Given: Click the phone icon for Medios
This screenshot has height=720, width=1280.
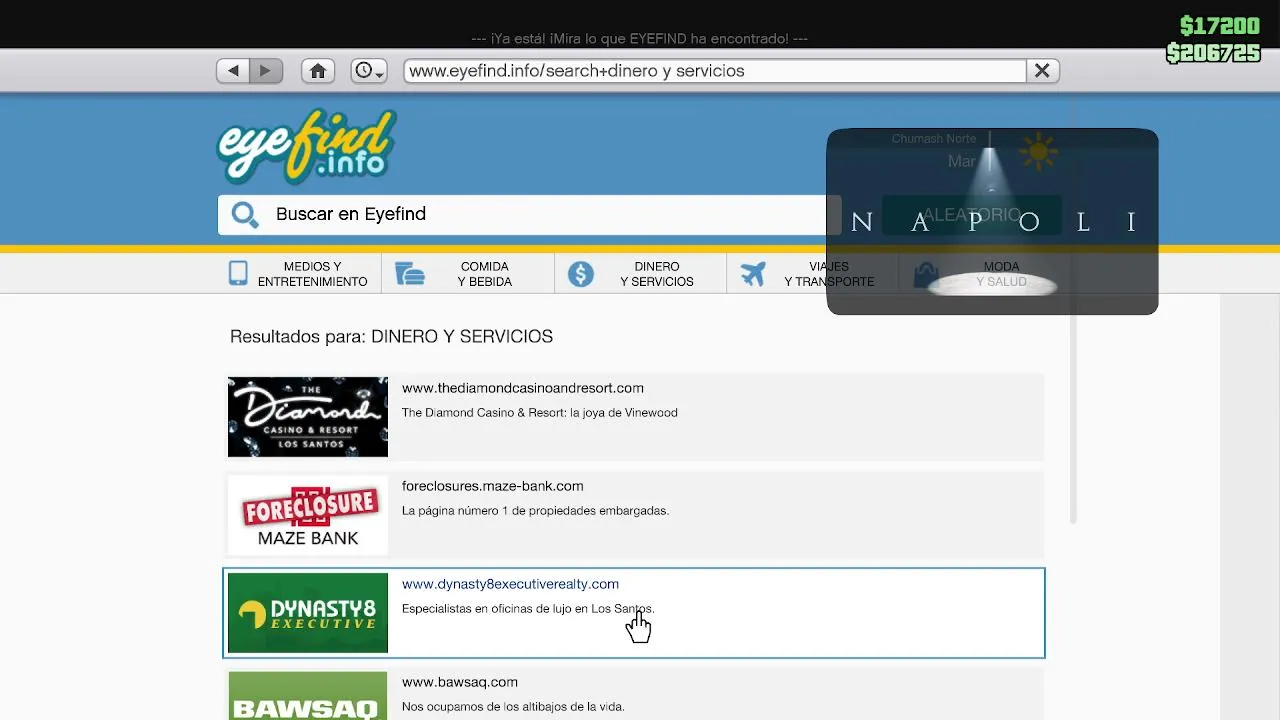Looking at the screenshot, I should tap(238, 273).
